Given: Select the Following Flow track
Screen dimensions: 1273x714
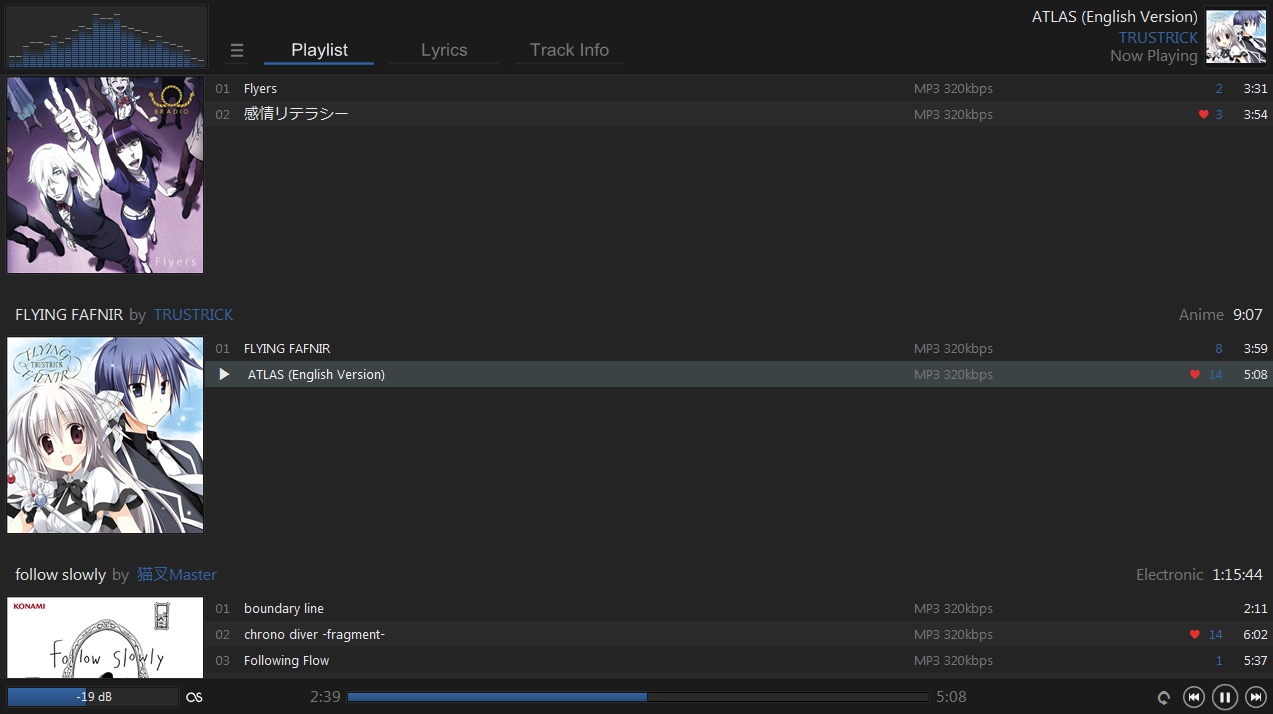Looking at the screenshot, I should pos(739,660).
